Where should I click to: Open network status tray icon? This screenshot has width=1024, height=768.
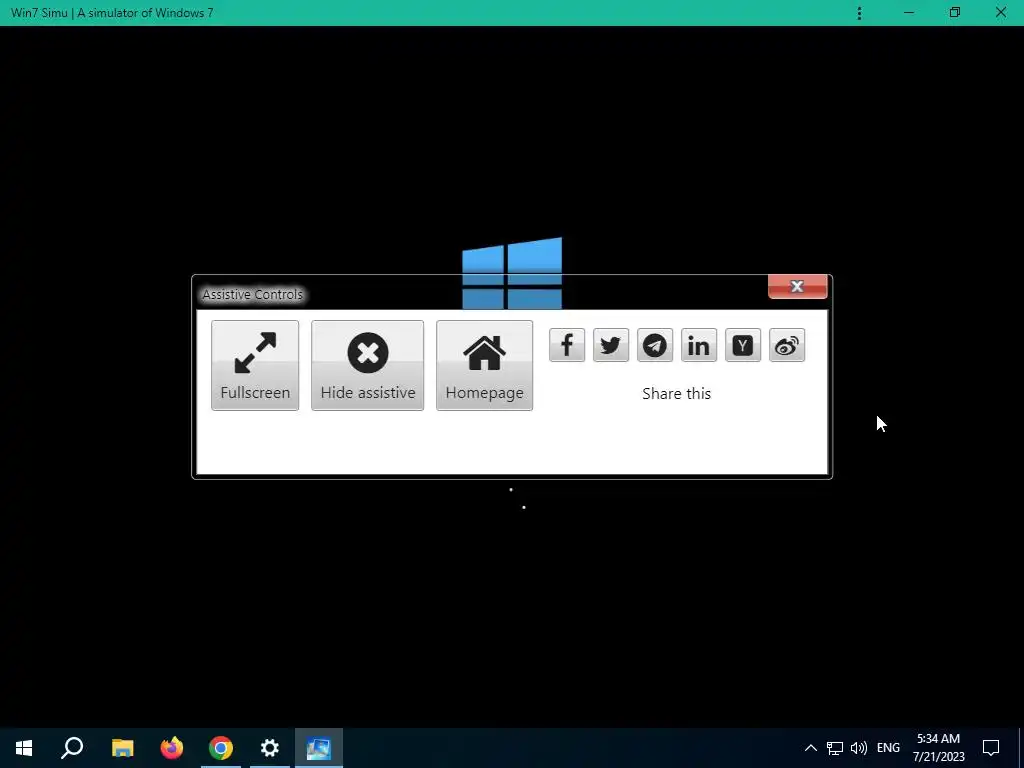[835, 748]
